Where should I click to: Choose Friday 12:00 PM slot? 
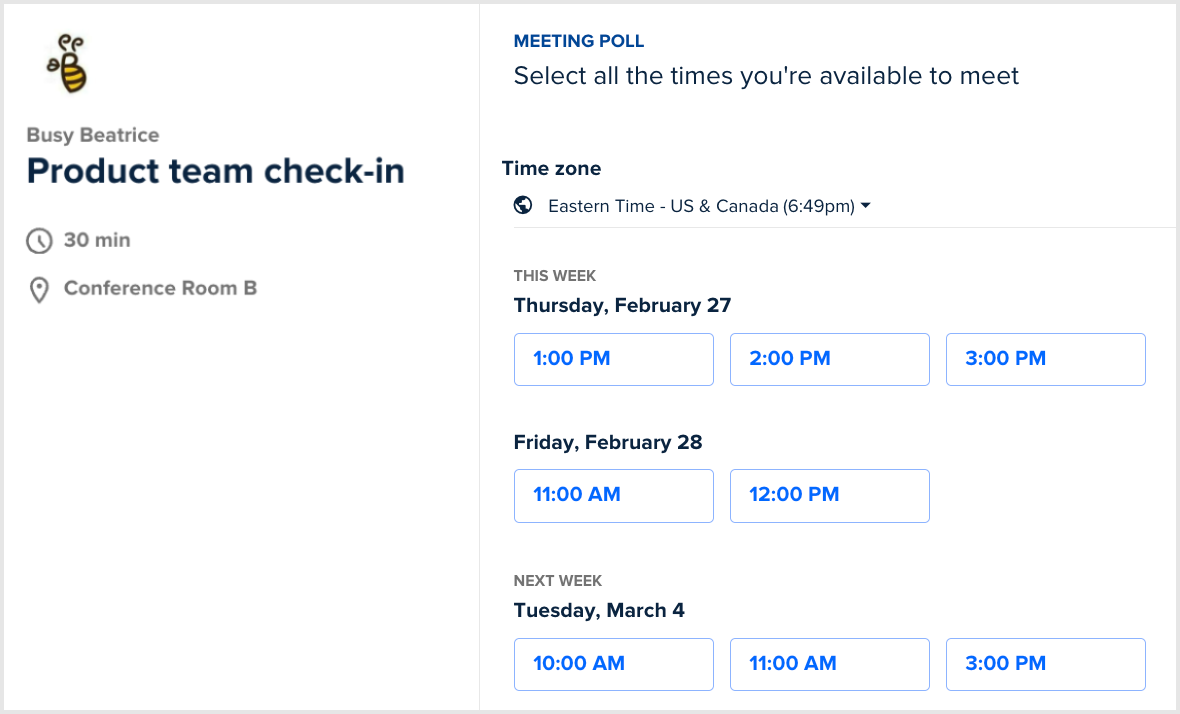829,496
